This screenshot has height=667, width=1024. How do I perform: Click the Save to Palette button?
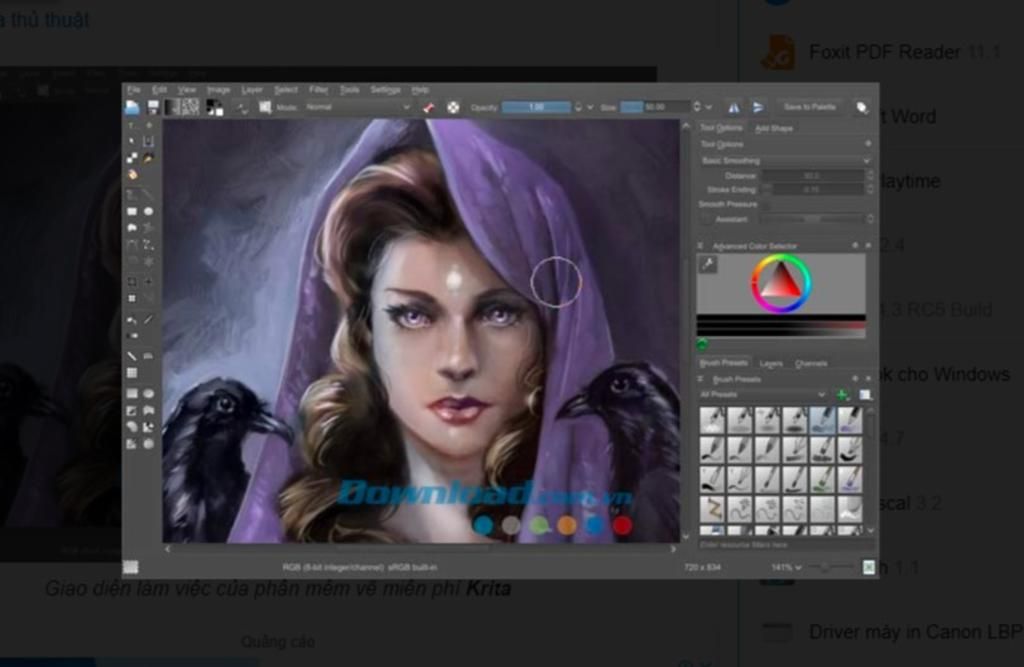(x=810, y=107)
